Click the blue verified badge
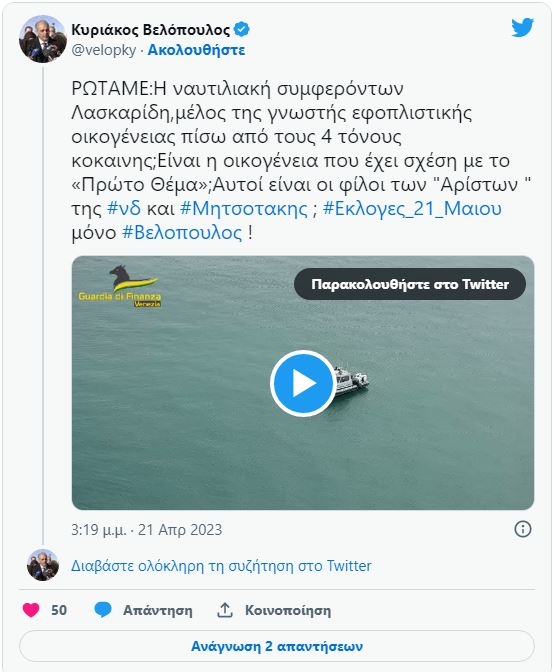 click(242, 30)
